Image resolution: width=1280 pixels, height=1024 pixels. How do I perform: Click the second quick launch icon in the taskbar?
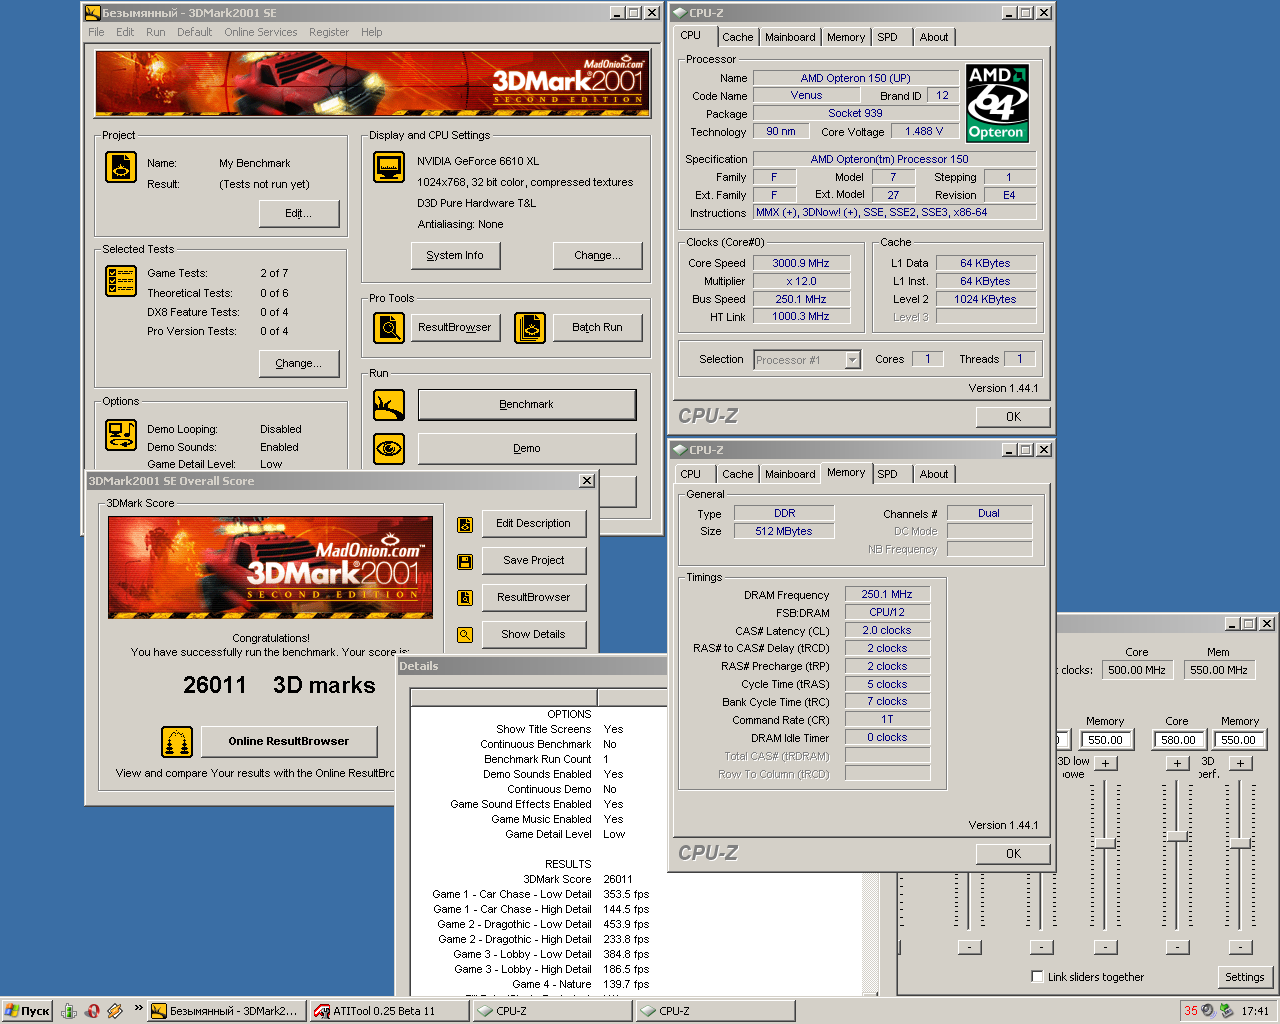[x=92, y=1011]
